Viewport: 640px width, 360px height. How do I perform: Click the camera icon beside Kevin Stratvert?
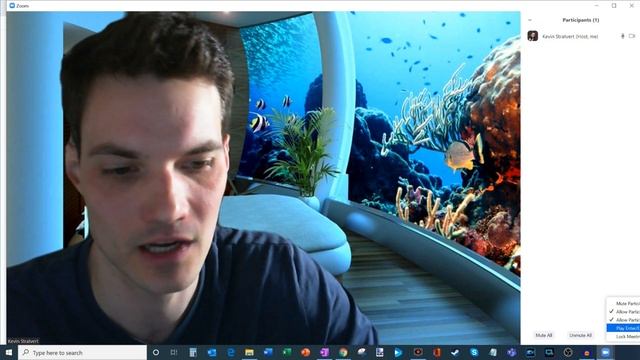tap(632, 36)
